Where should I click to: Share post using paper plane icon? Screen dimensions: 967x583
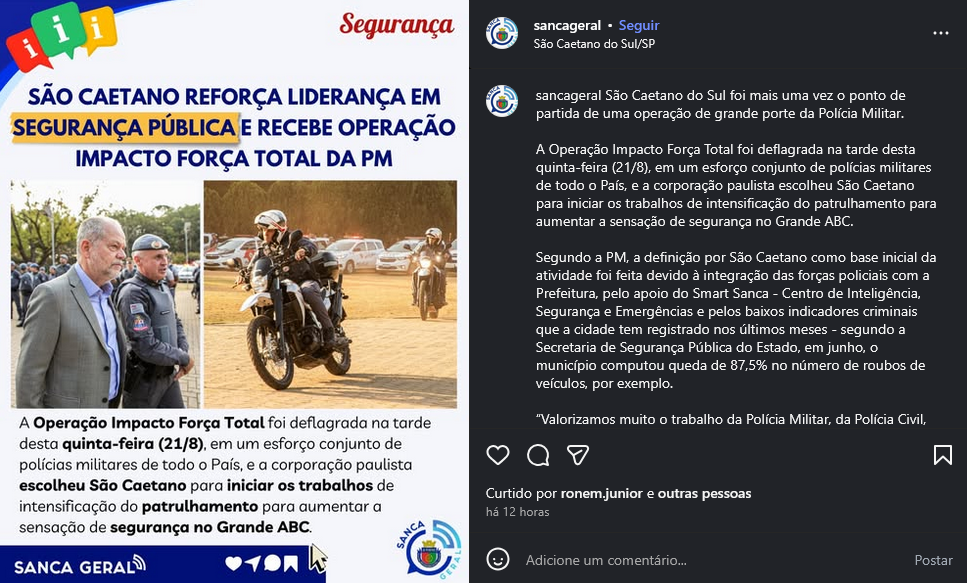pyautogui.click(x=578, y=455)
